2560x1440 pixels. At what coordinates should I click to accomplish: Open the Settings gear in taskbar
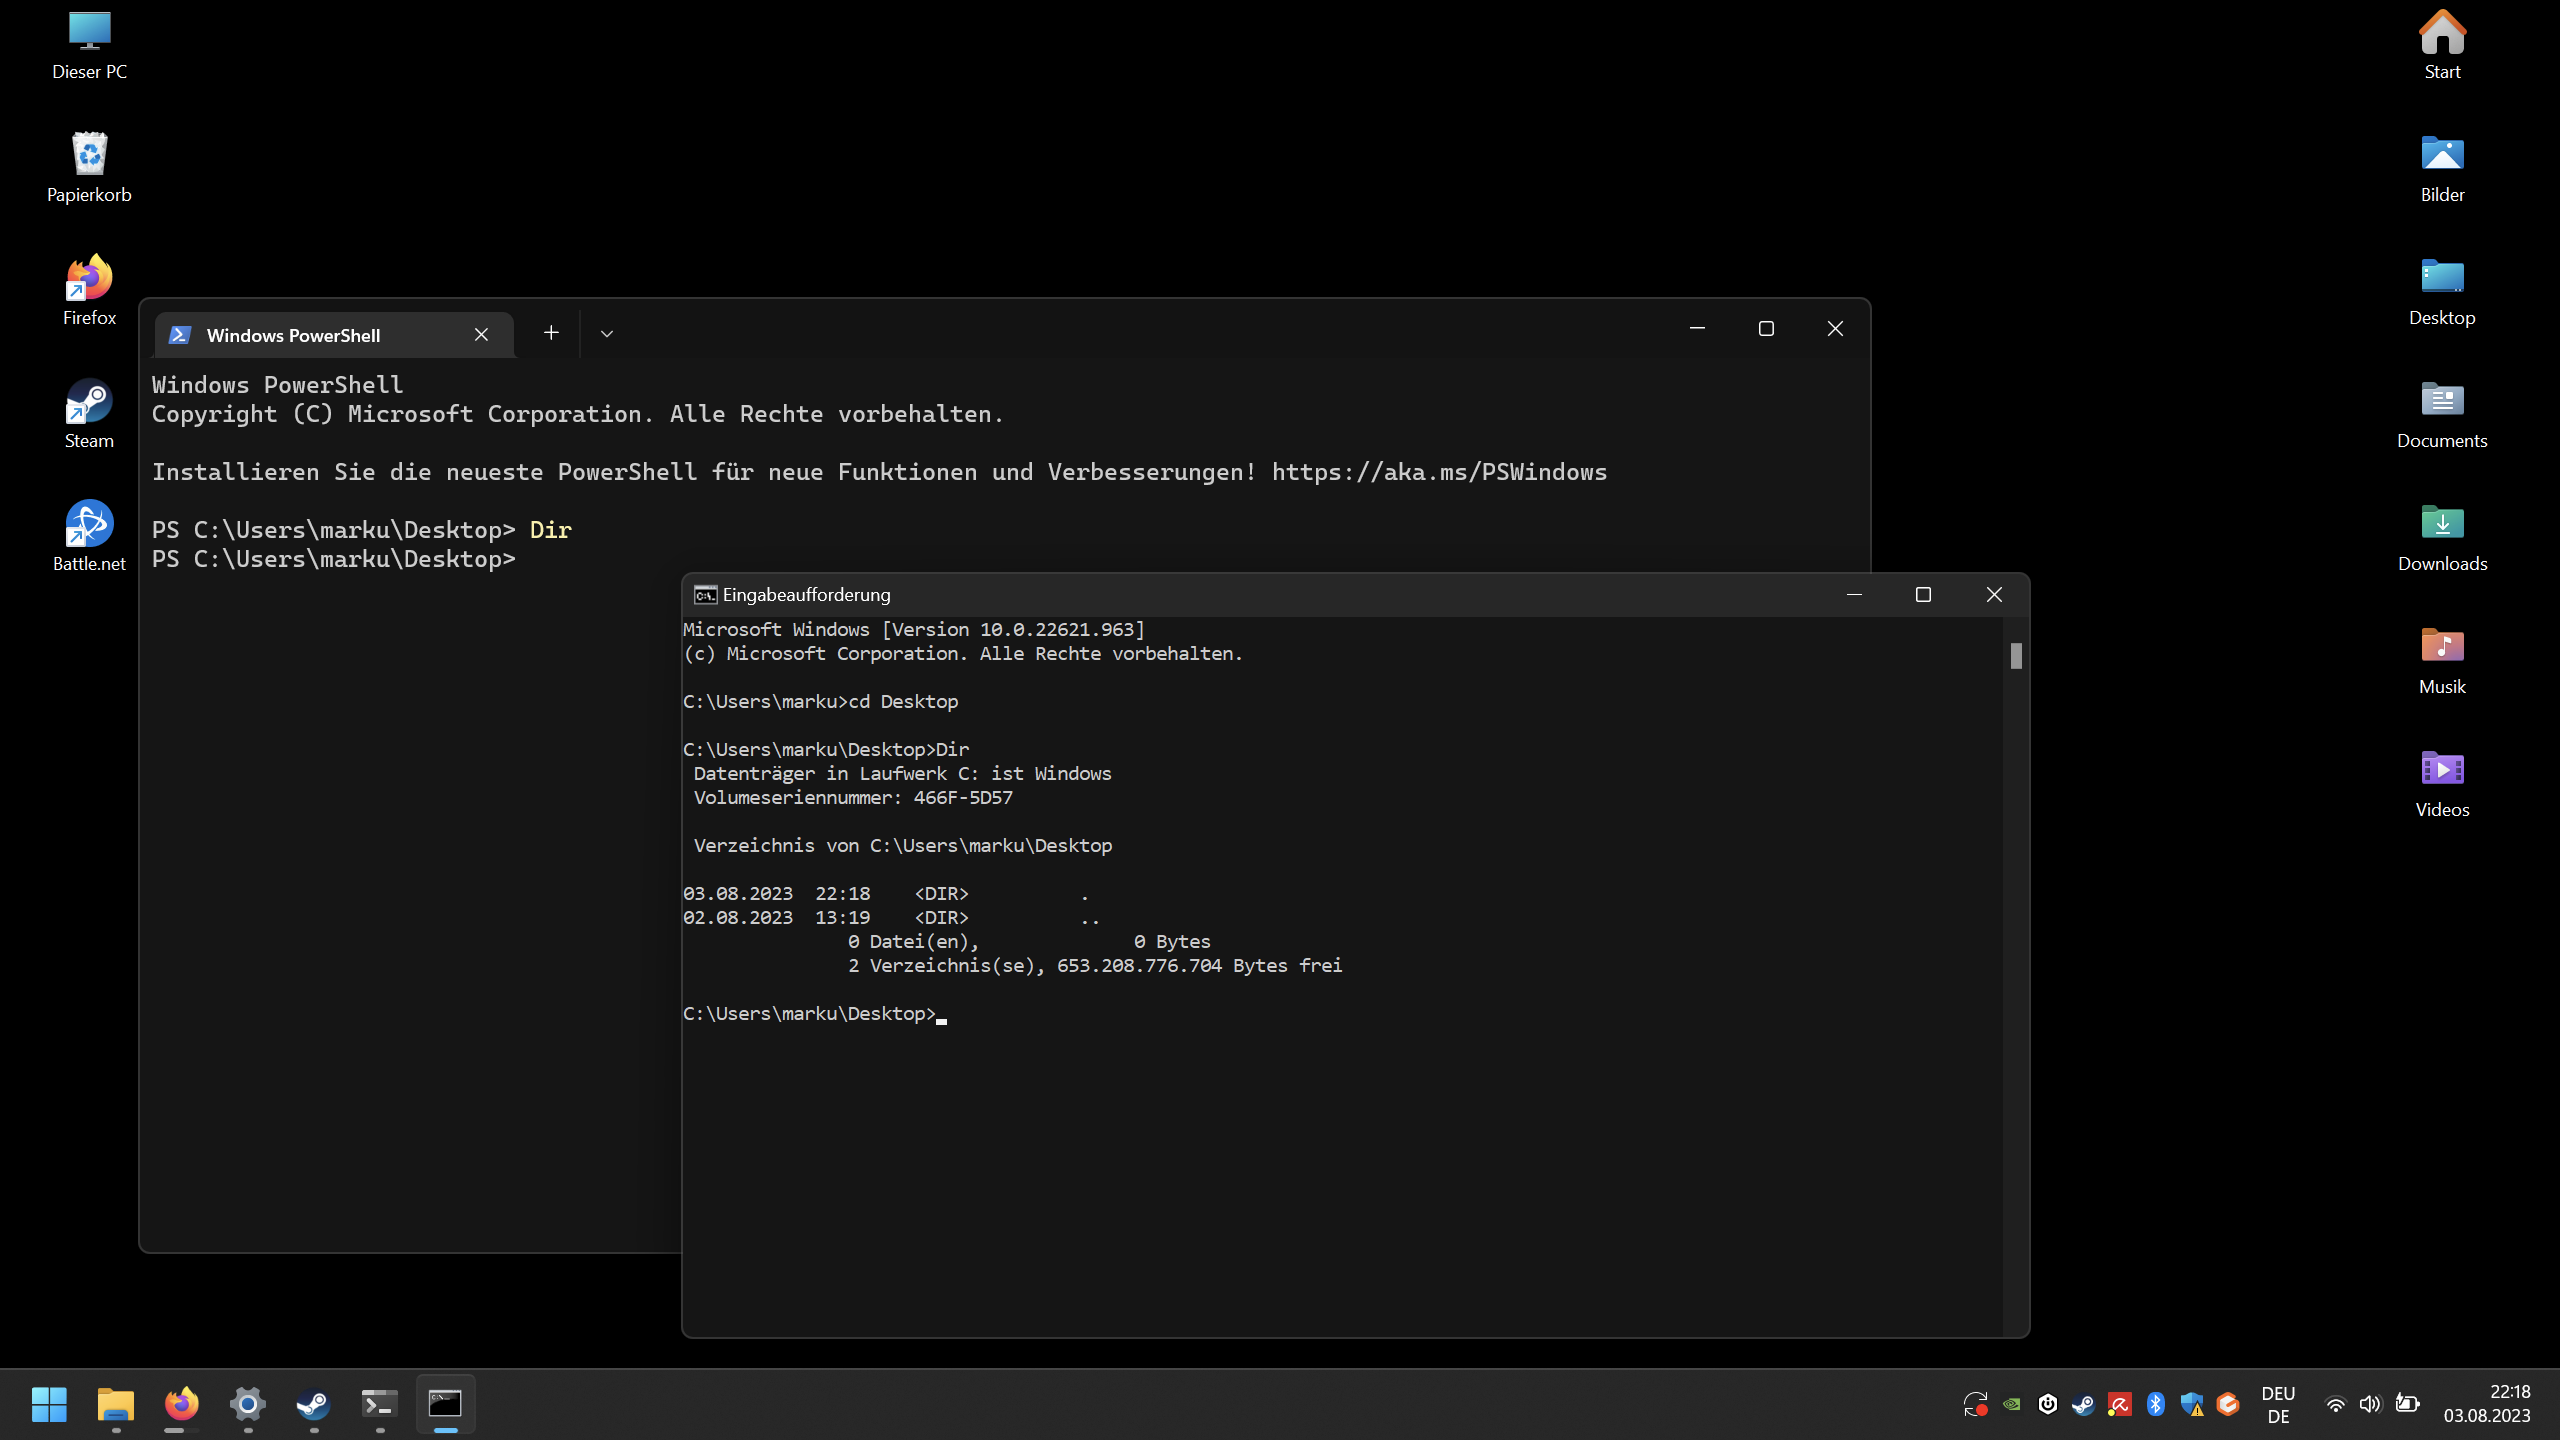(x=247, y=1404)
